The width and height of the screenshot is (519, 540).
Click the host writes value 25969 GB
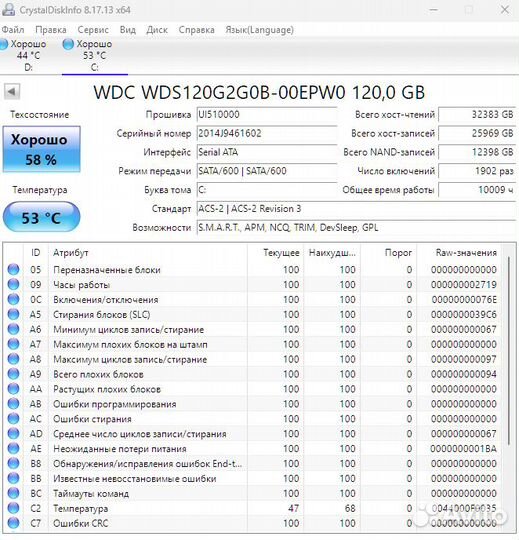[477, 133]
